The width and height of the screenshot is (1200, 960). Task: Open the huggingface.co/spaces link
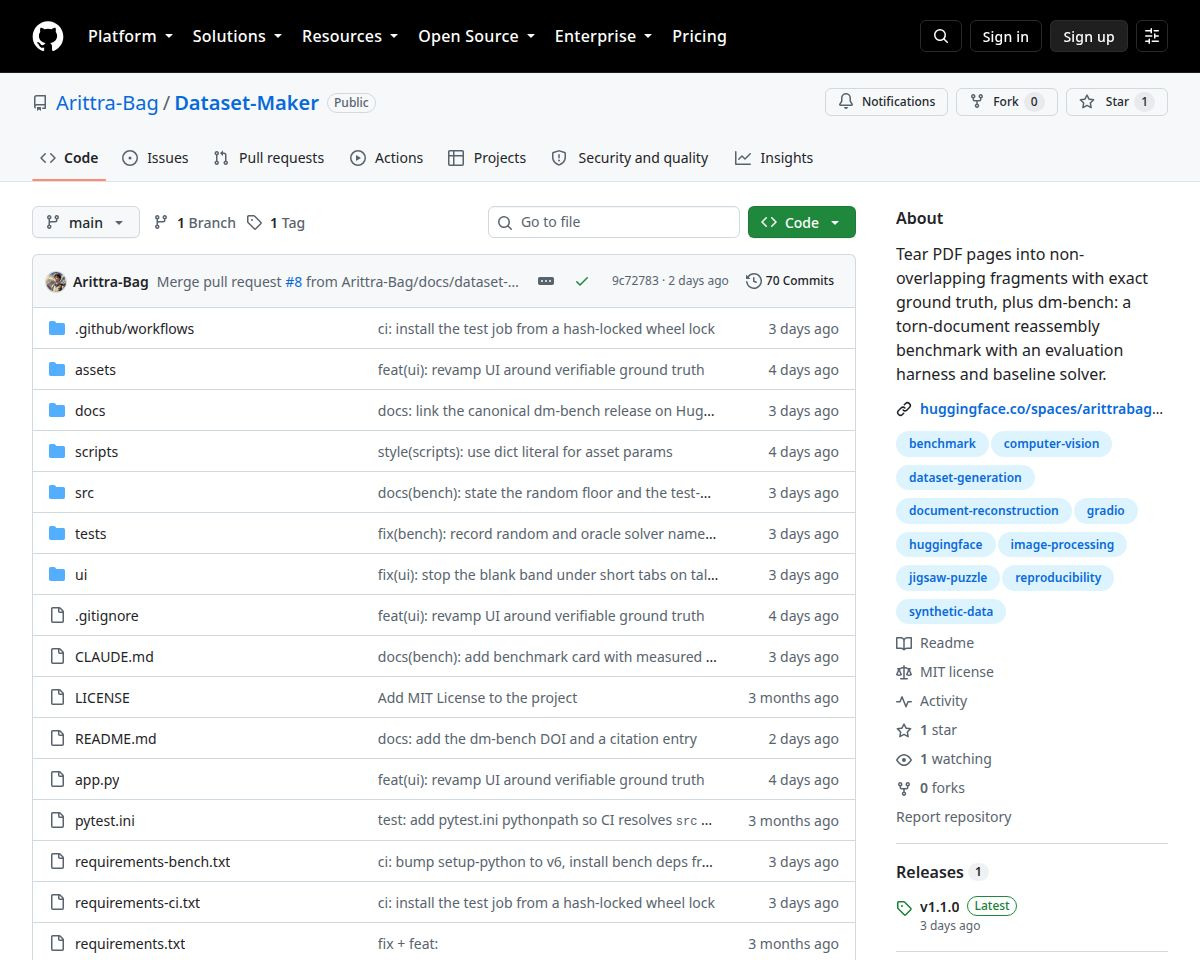[1042, 409]
